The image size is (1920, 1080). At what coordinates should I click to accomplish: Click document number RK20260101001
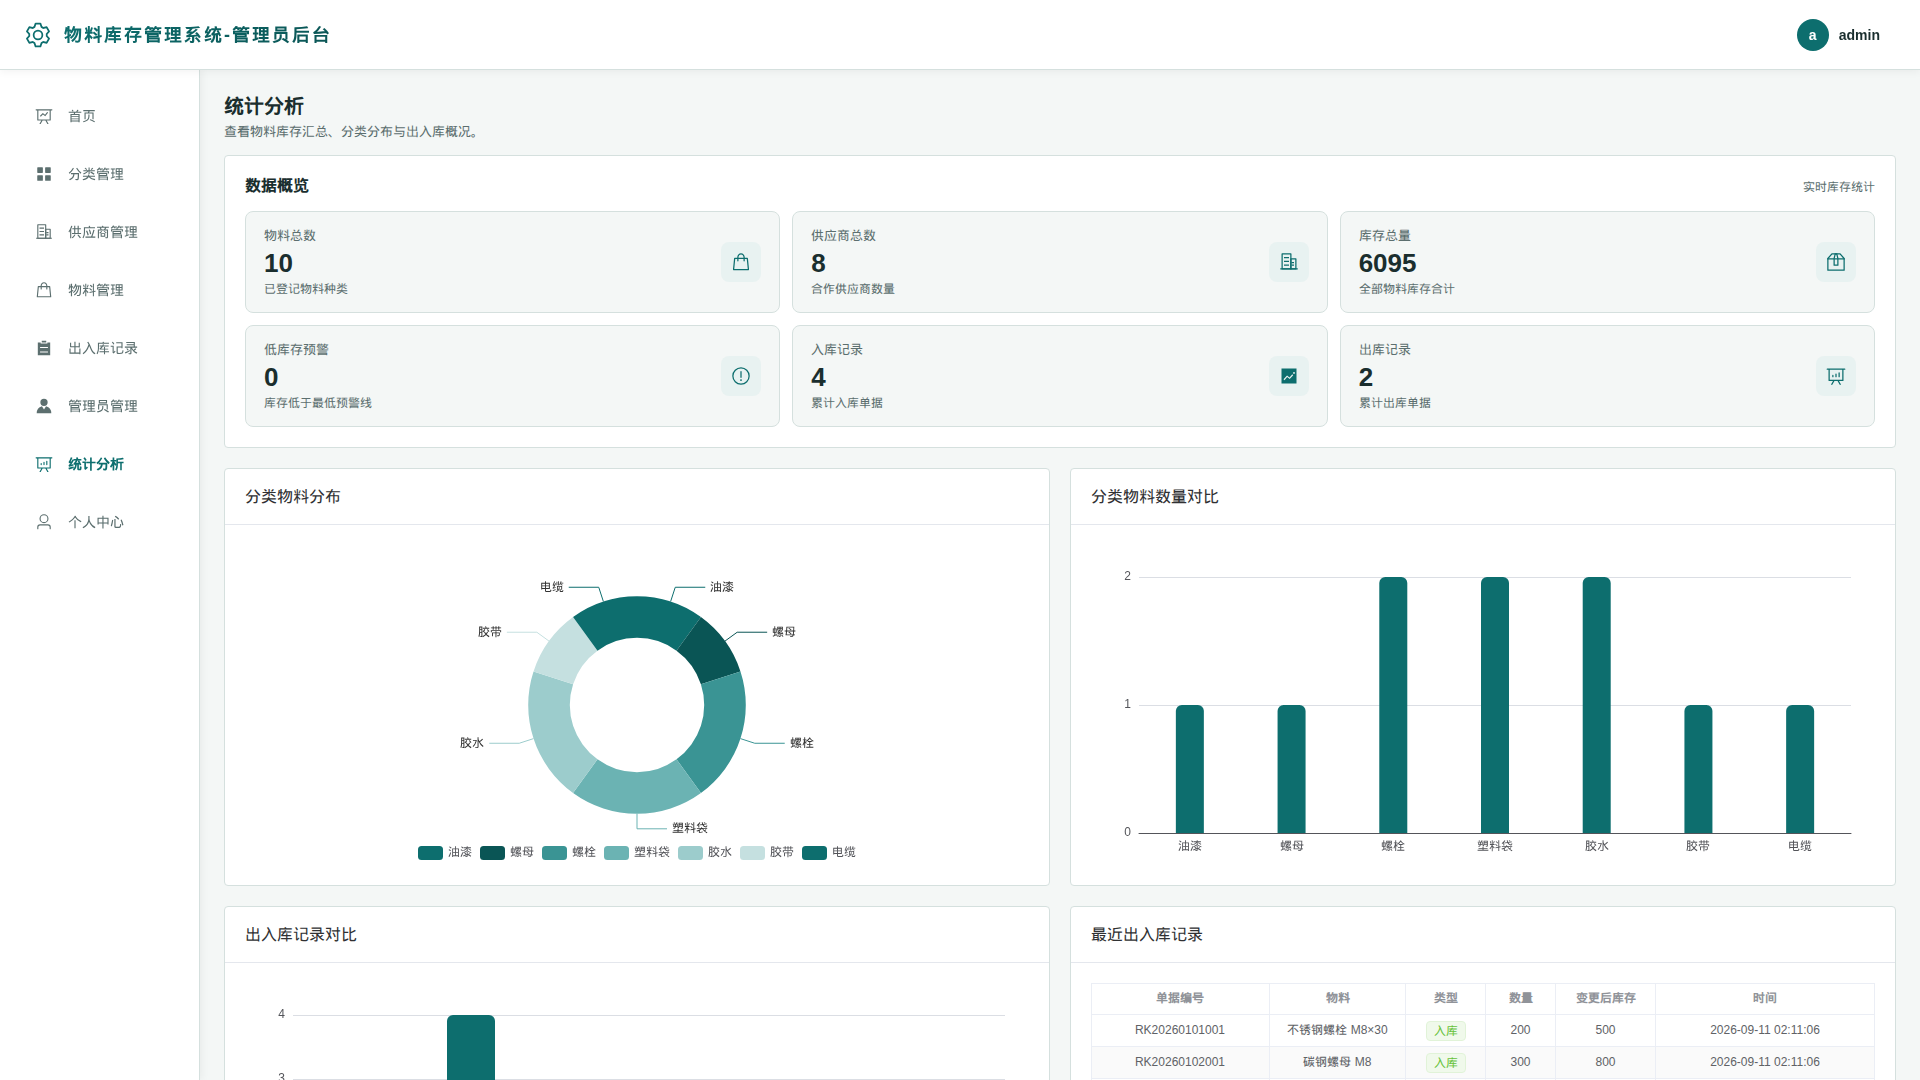point(1180,1030)
